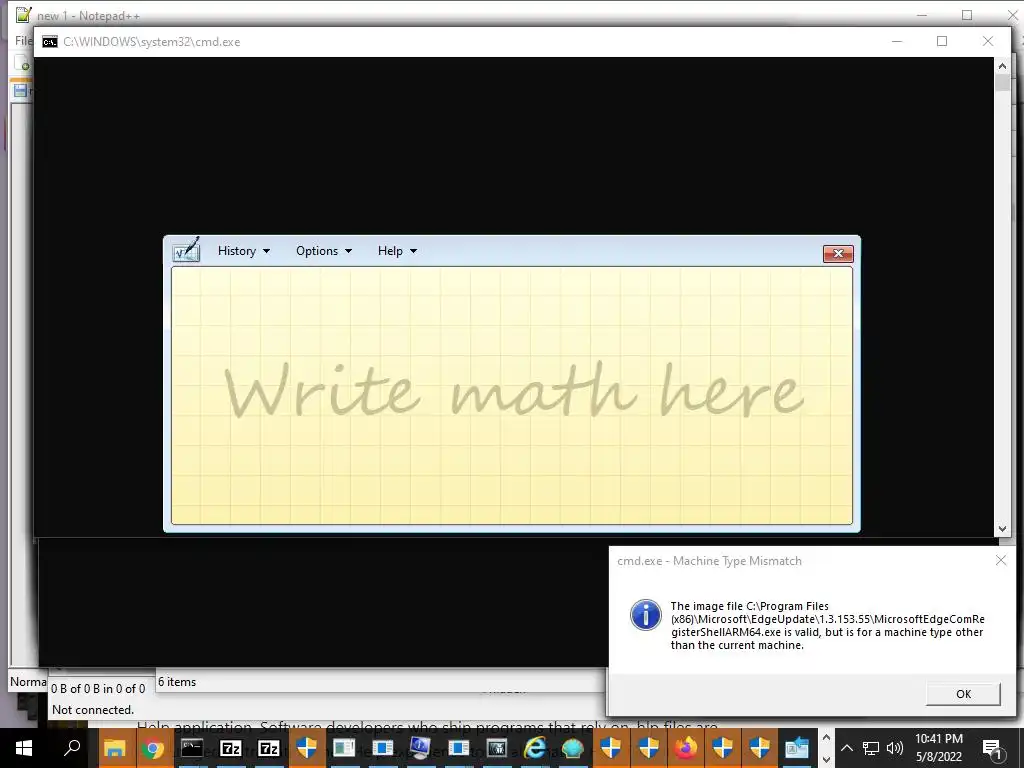Switch to Command Prompt taskbar icon

coord(191,748)
